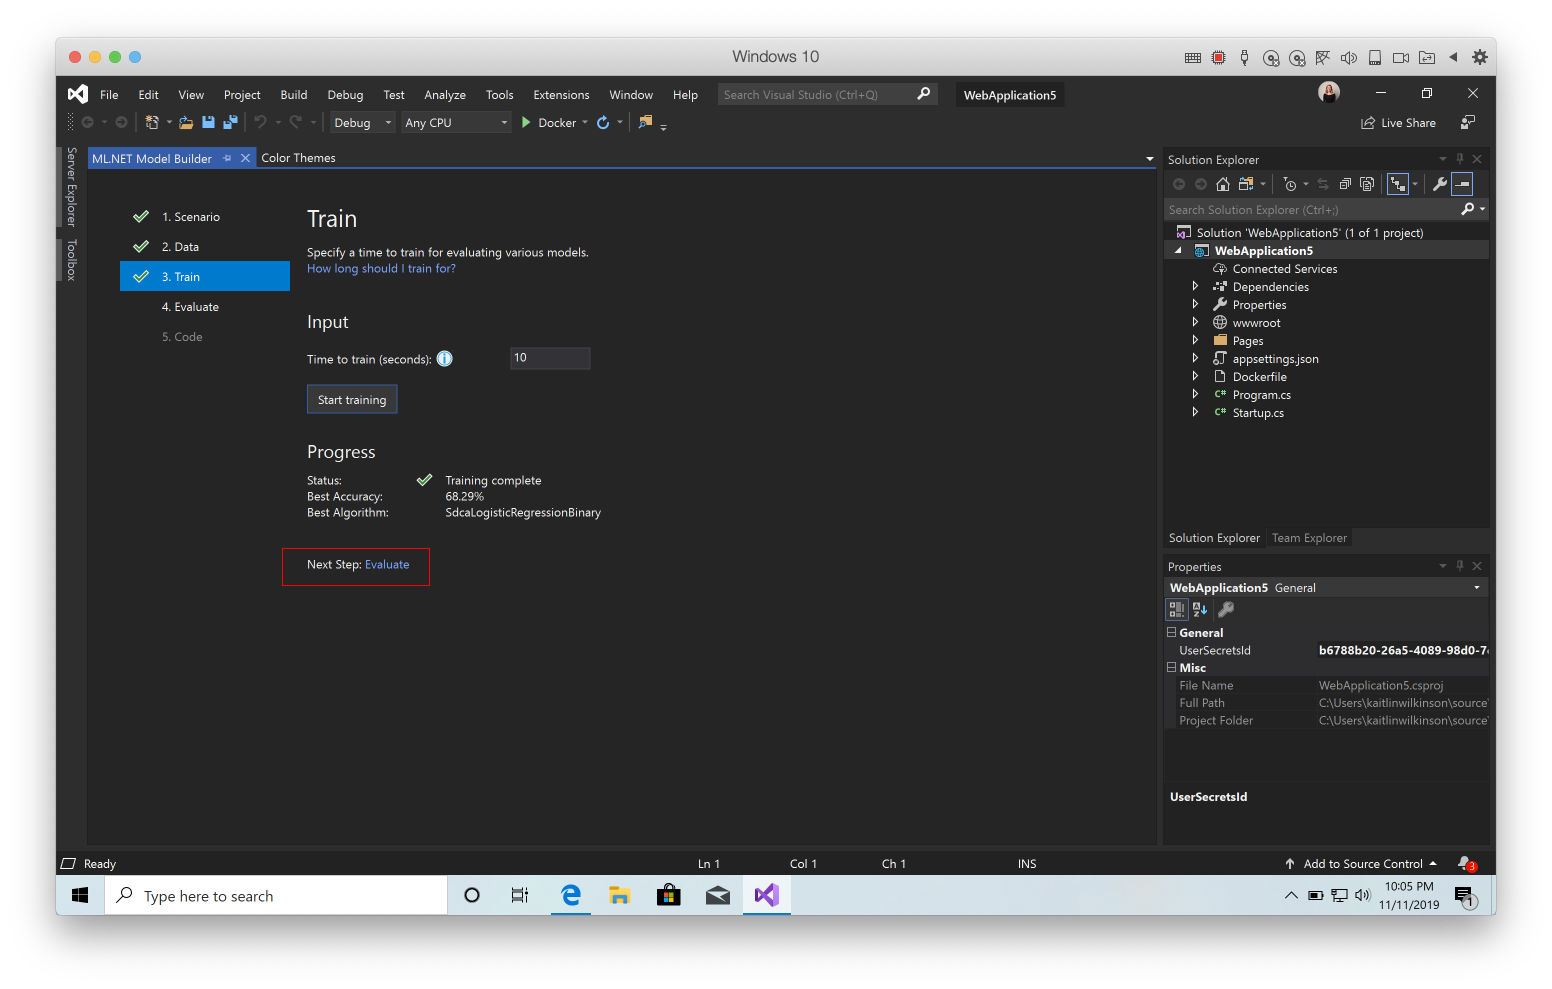Click the Time to train info icon

[x=444, y=358]
